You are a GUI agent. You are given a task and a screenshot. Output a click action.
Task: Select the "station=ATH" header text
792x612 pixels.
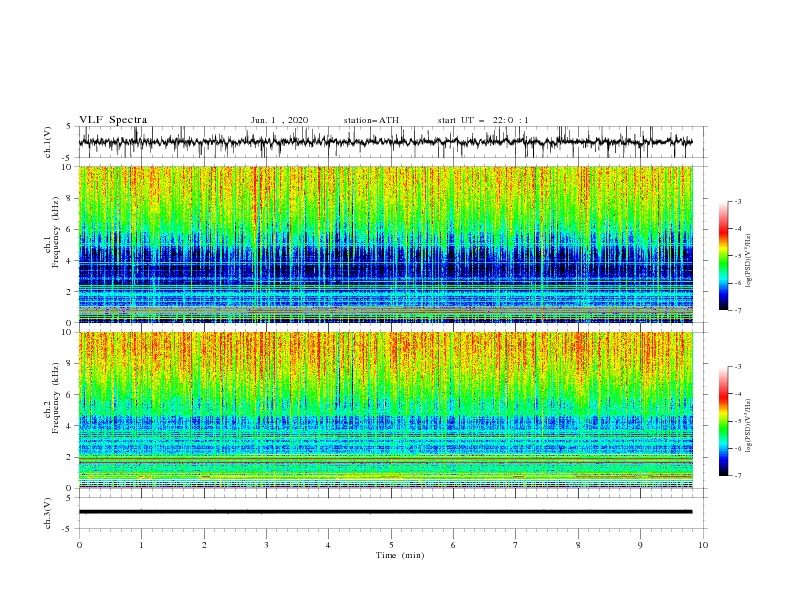coord(371,120)
